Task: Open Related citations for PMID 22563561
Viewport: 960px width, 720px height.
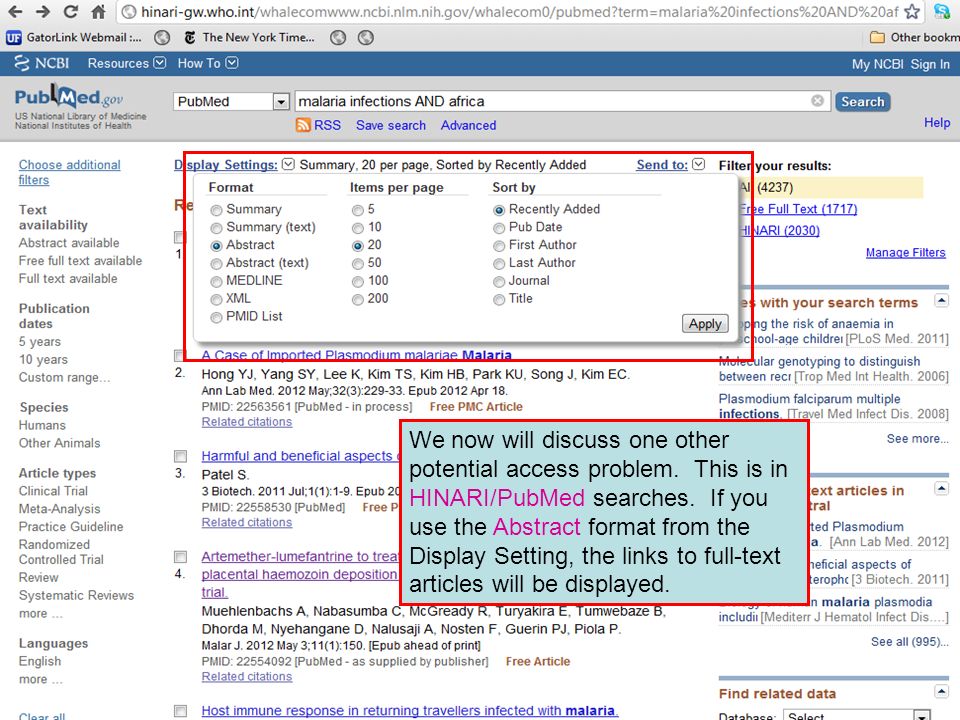Action: [x=247, y=422]
